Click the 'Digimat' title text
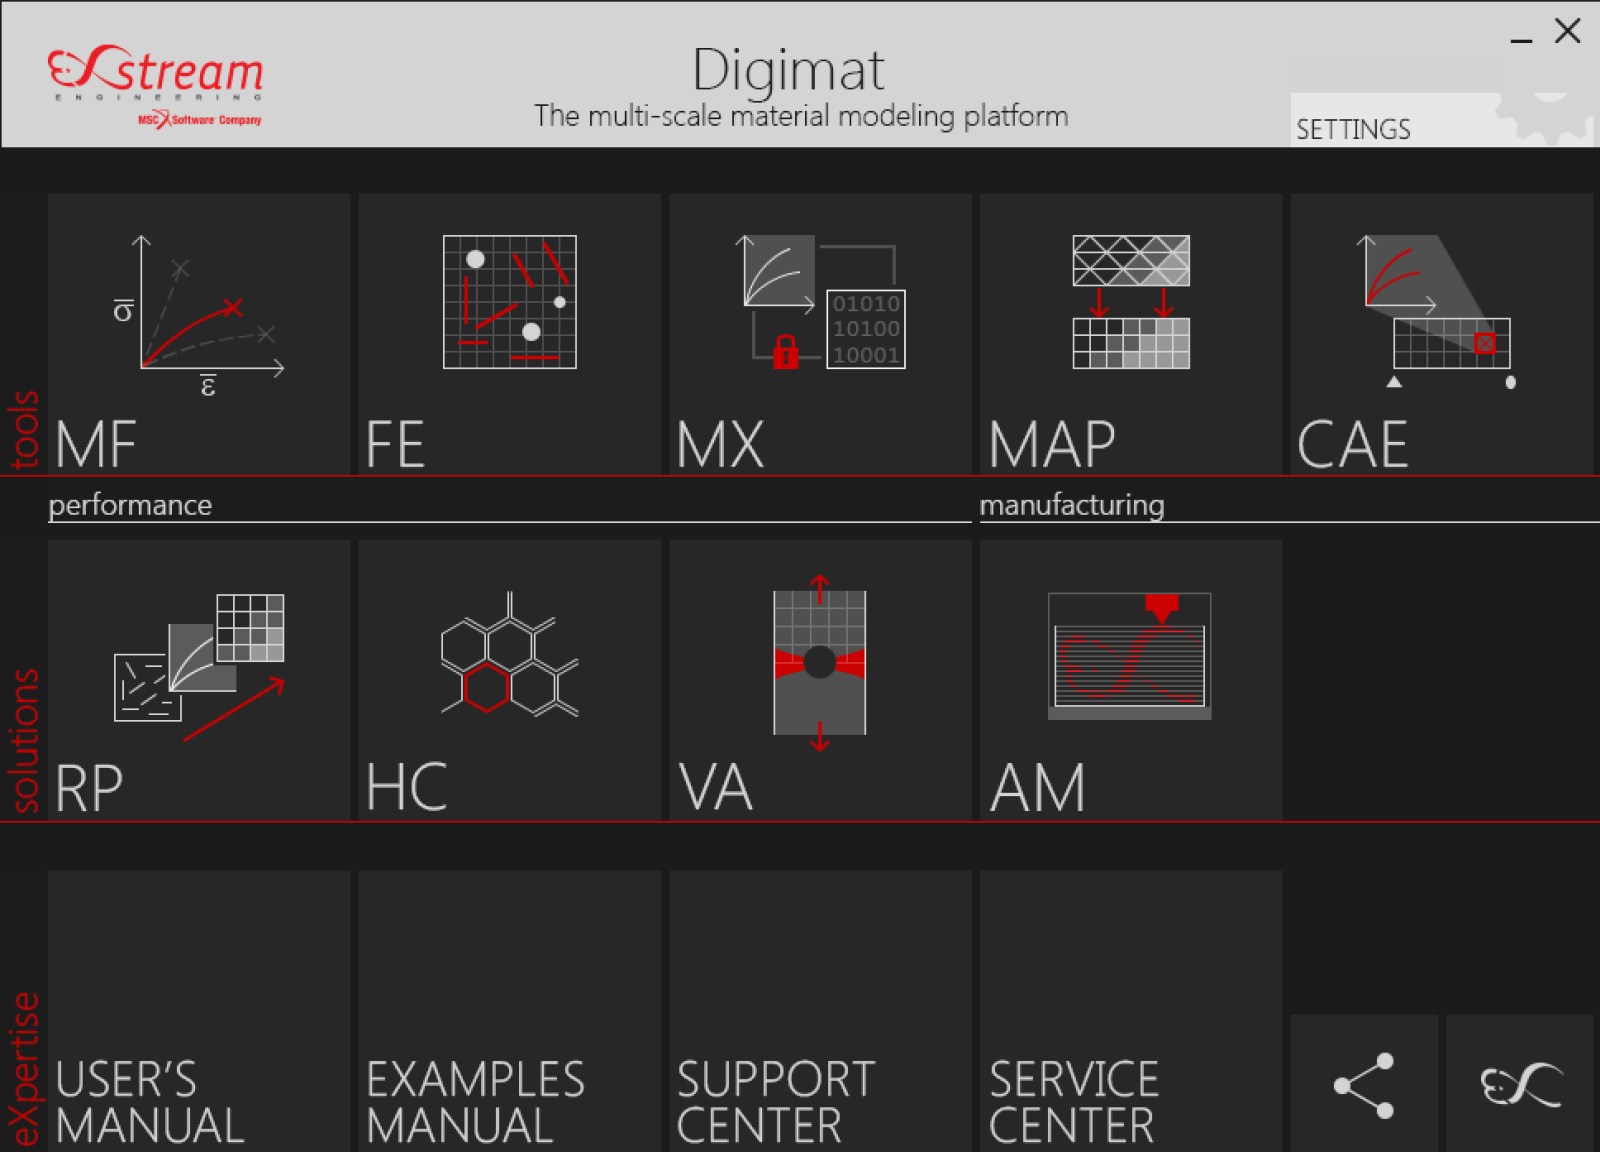The height and width of the screenshot is (1152, 1600). [789, 70]
